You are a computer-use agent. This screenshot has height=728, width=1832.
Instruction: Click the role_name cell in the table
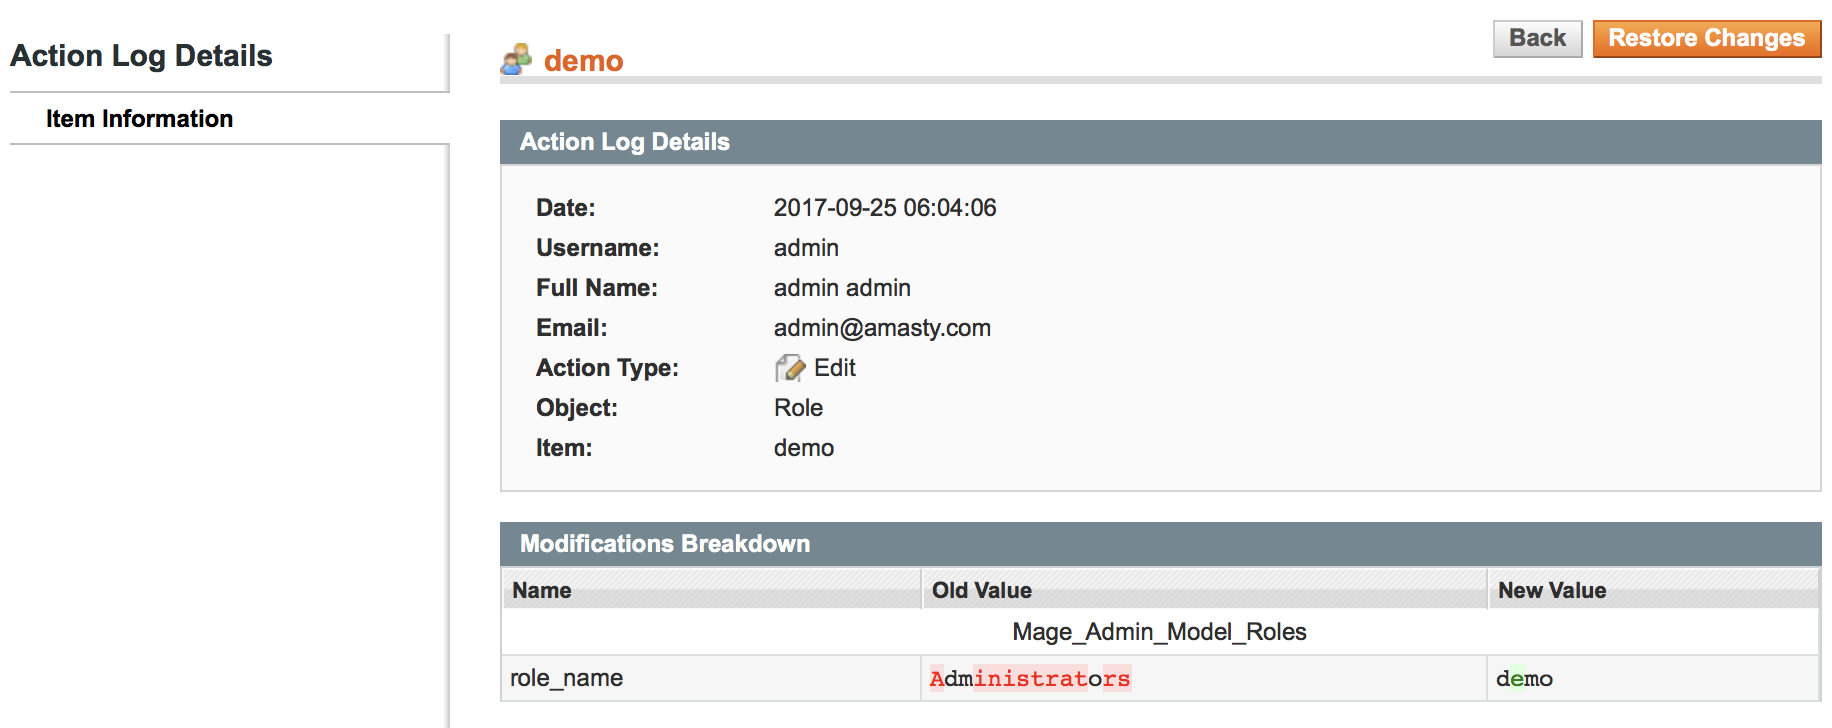[x=566, y=678]
